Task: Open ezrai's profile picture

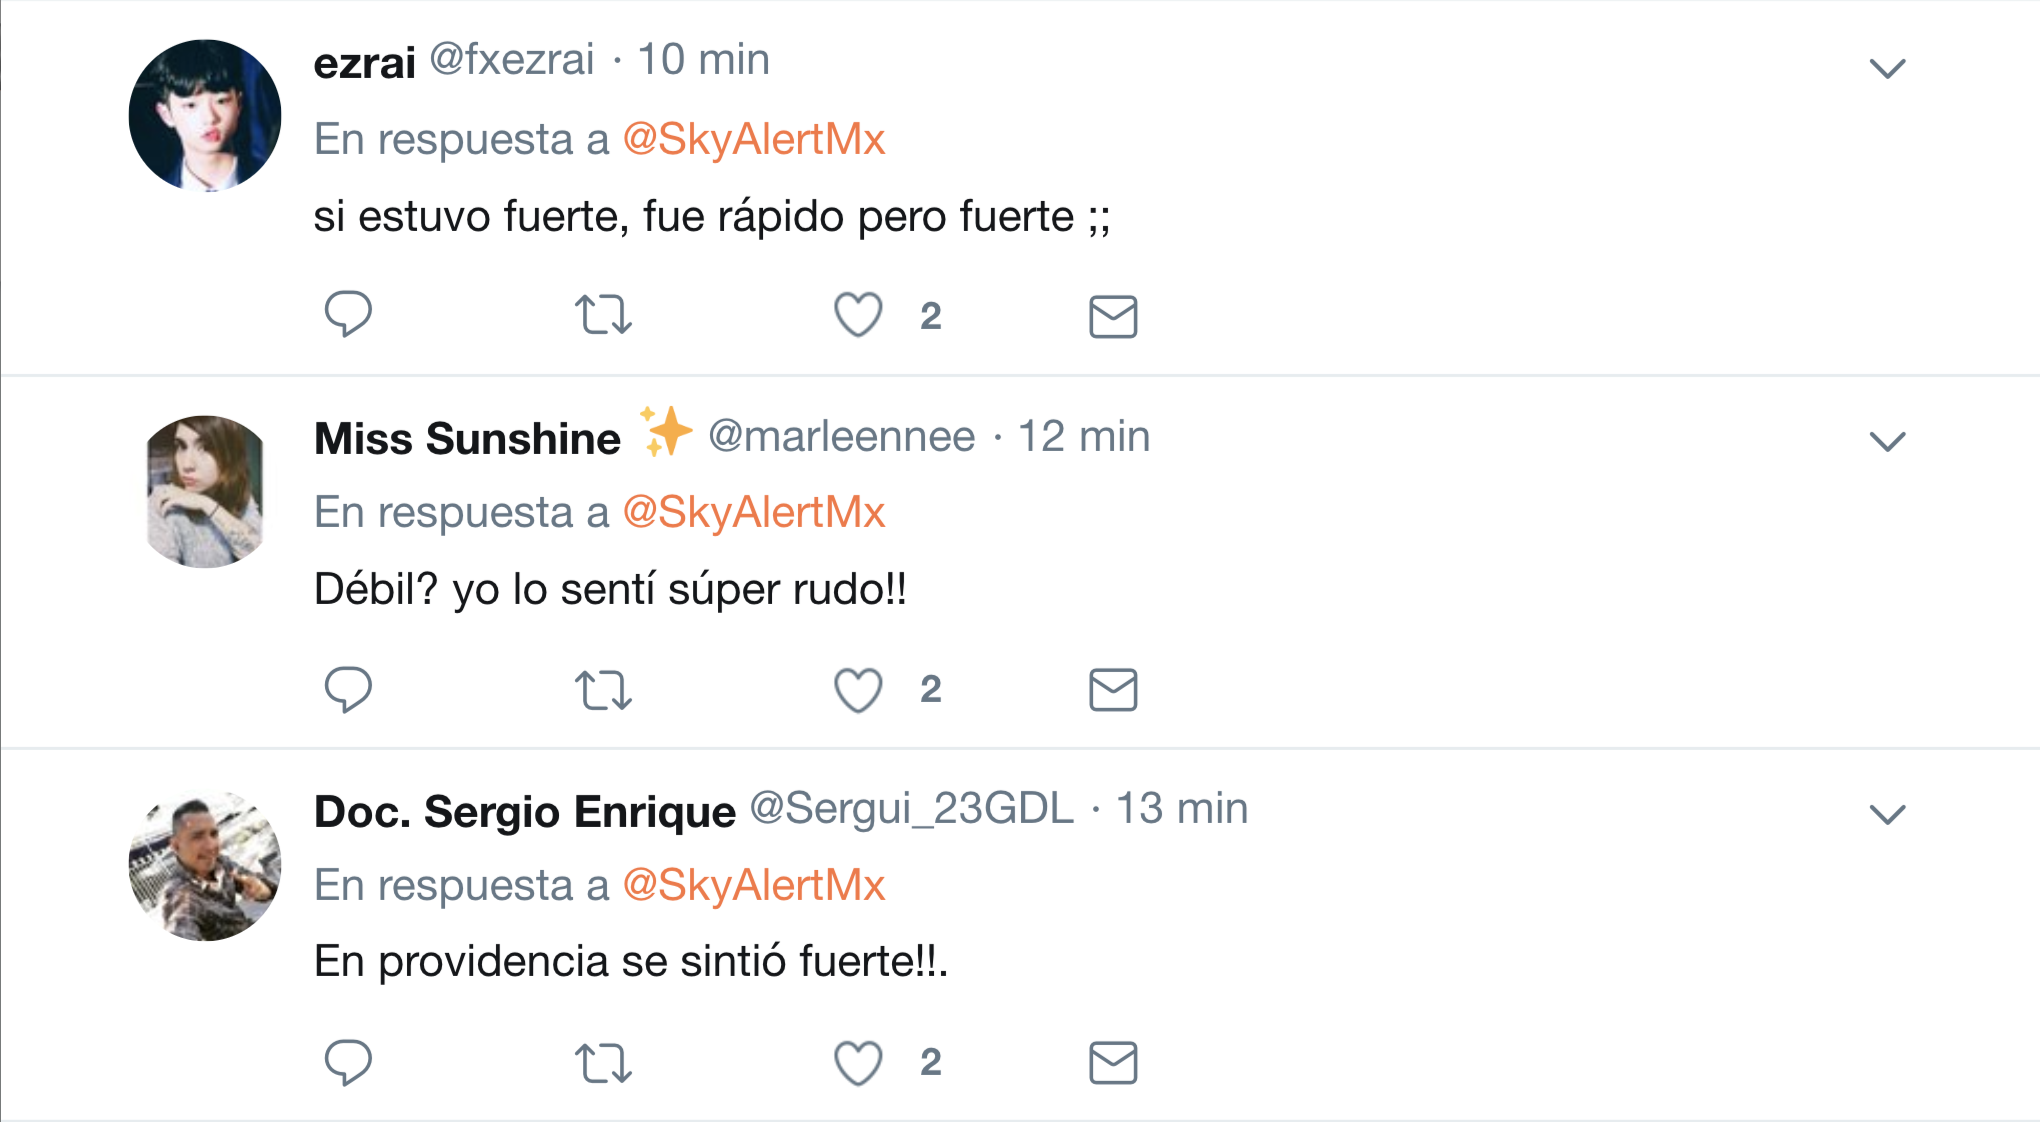Action: [205, 115]
